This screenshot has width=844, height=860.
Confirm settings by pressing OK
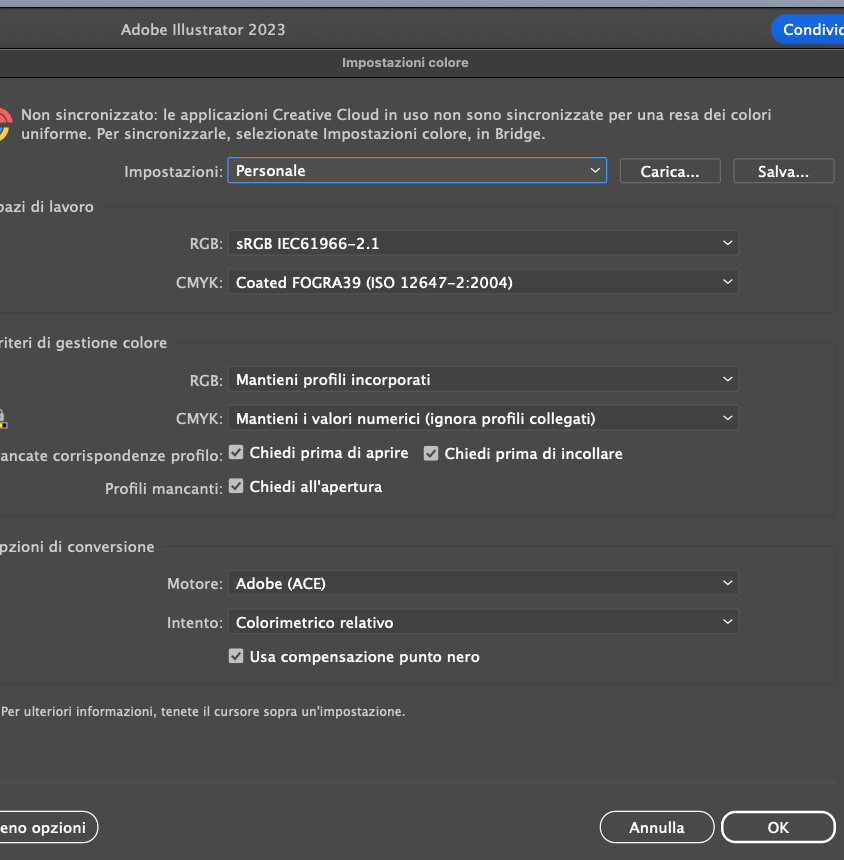click(x=778, y=827)
